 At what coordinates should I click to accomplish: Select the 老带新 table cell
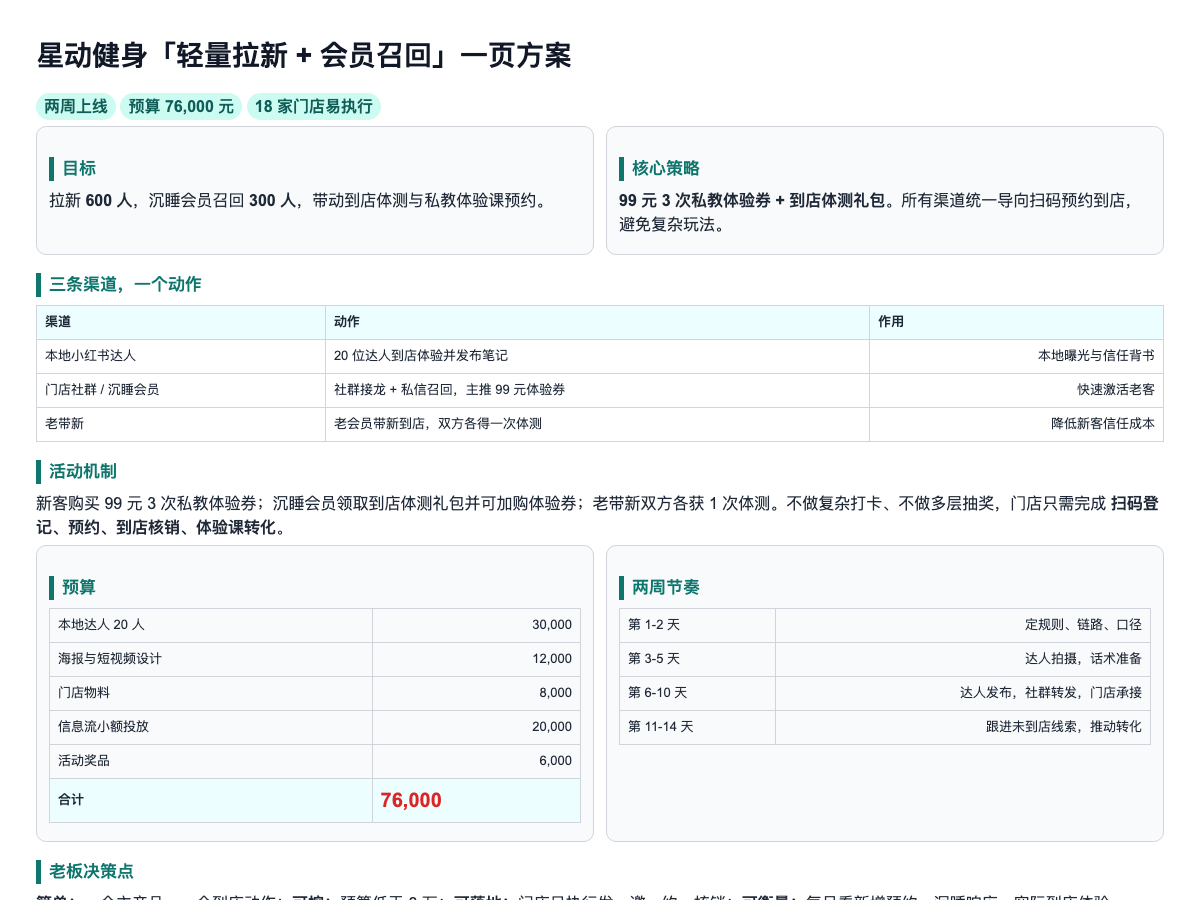[x=181, y=424]
